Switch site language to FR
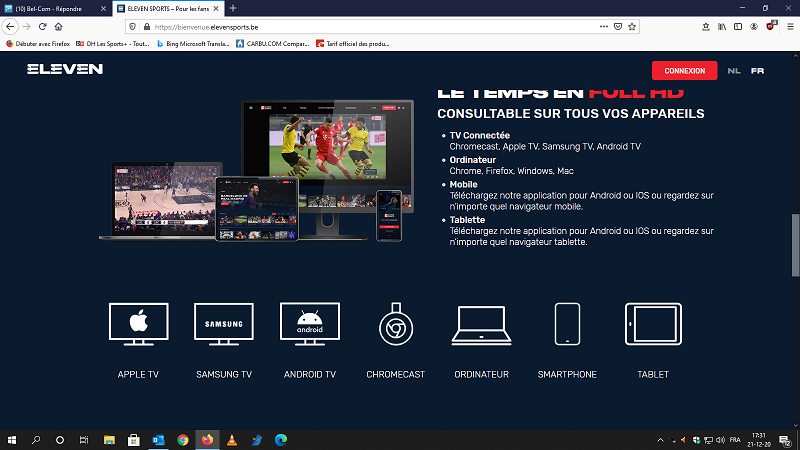This screenshot has width=800, height=450. click(757, 71)
